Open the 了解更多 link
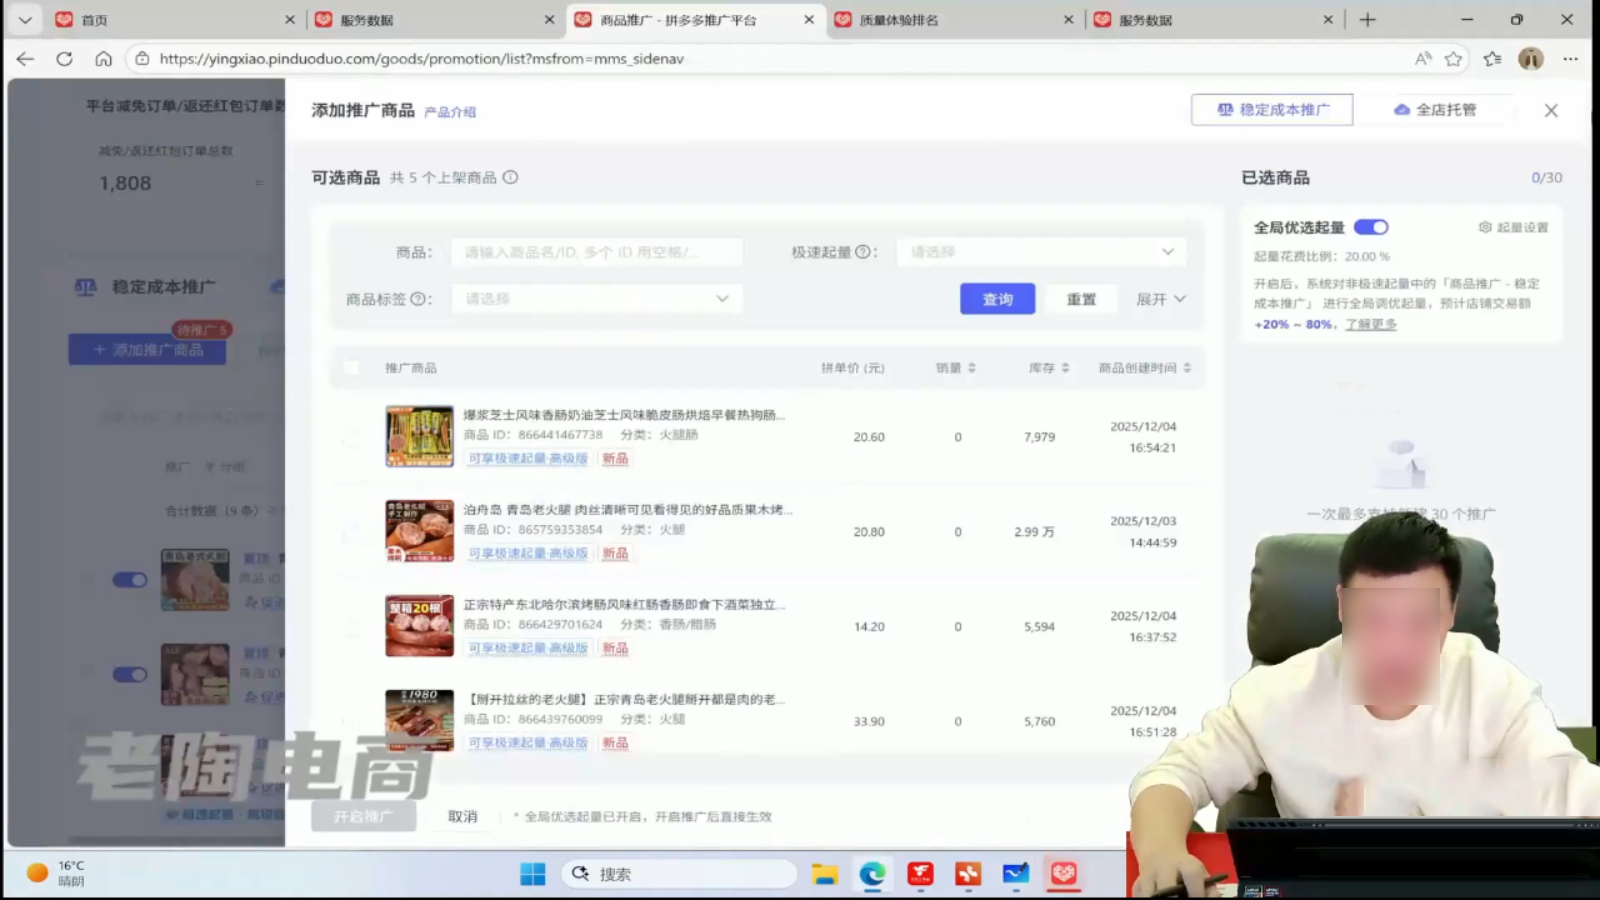 [x=1370, y=324]
